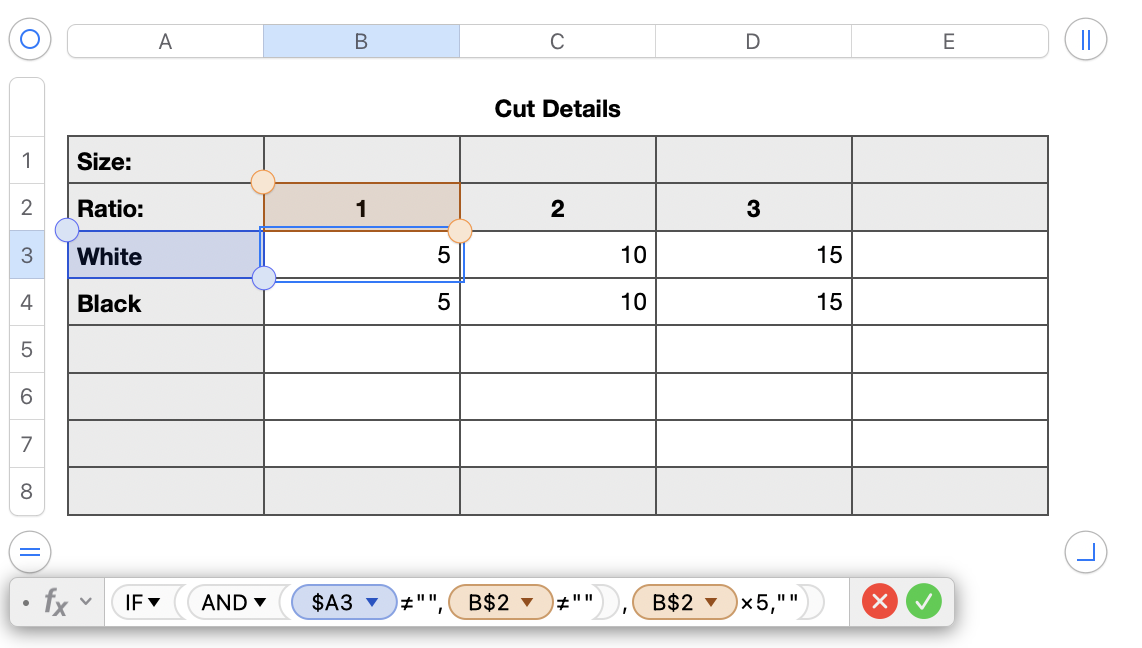Click the blue handle at A3's top-left corner
Viewport: 1142px width, 648px height.
click(67, 231)
